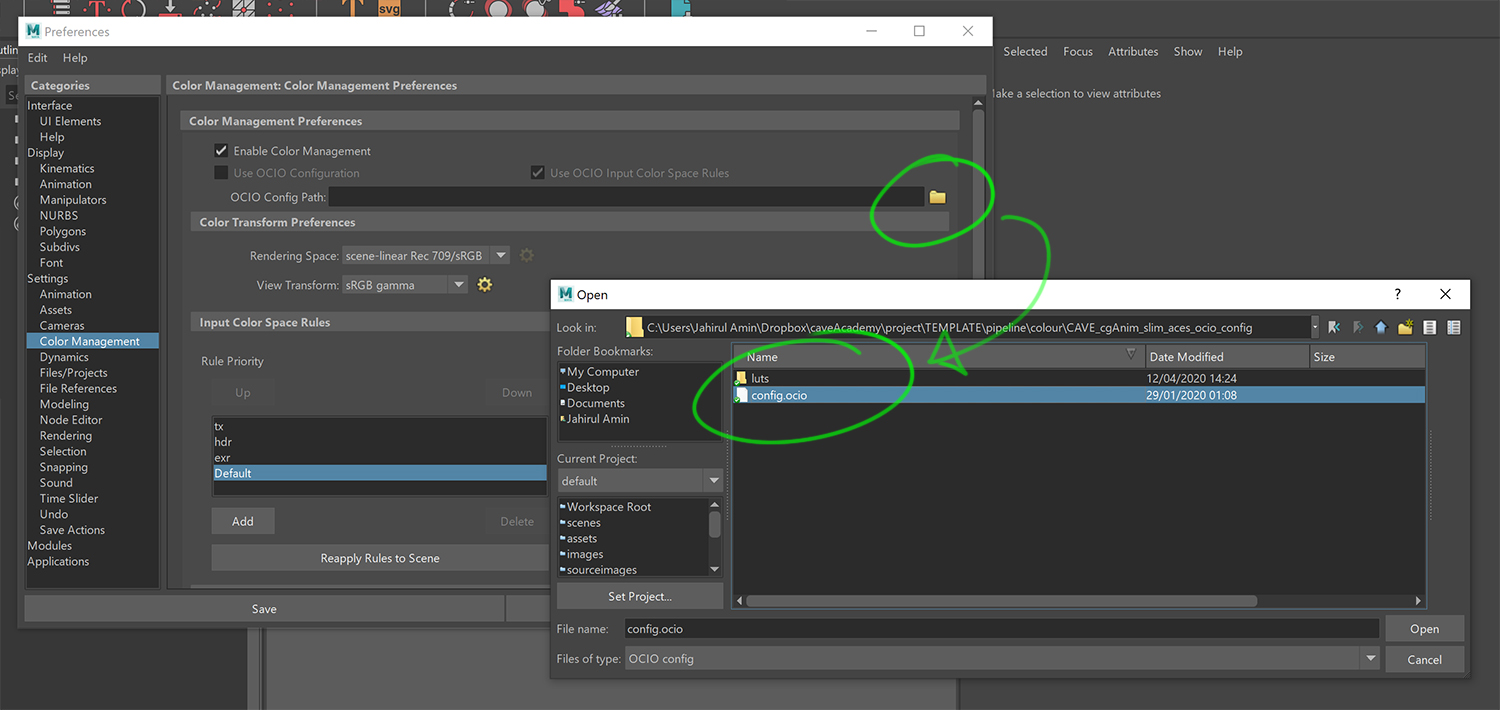Click the config.ocio file icon
Viewport: 1500px width, 710px height.
(741, 396)
